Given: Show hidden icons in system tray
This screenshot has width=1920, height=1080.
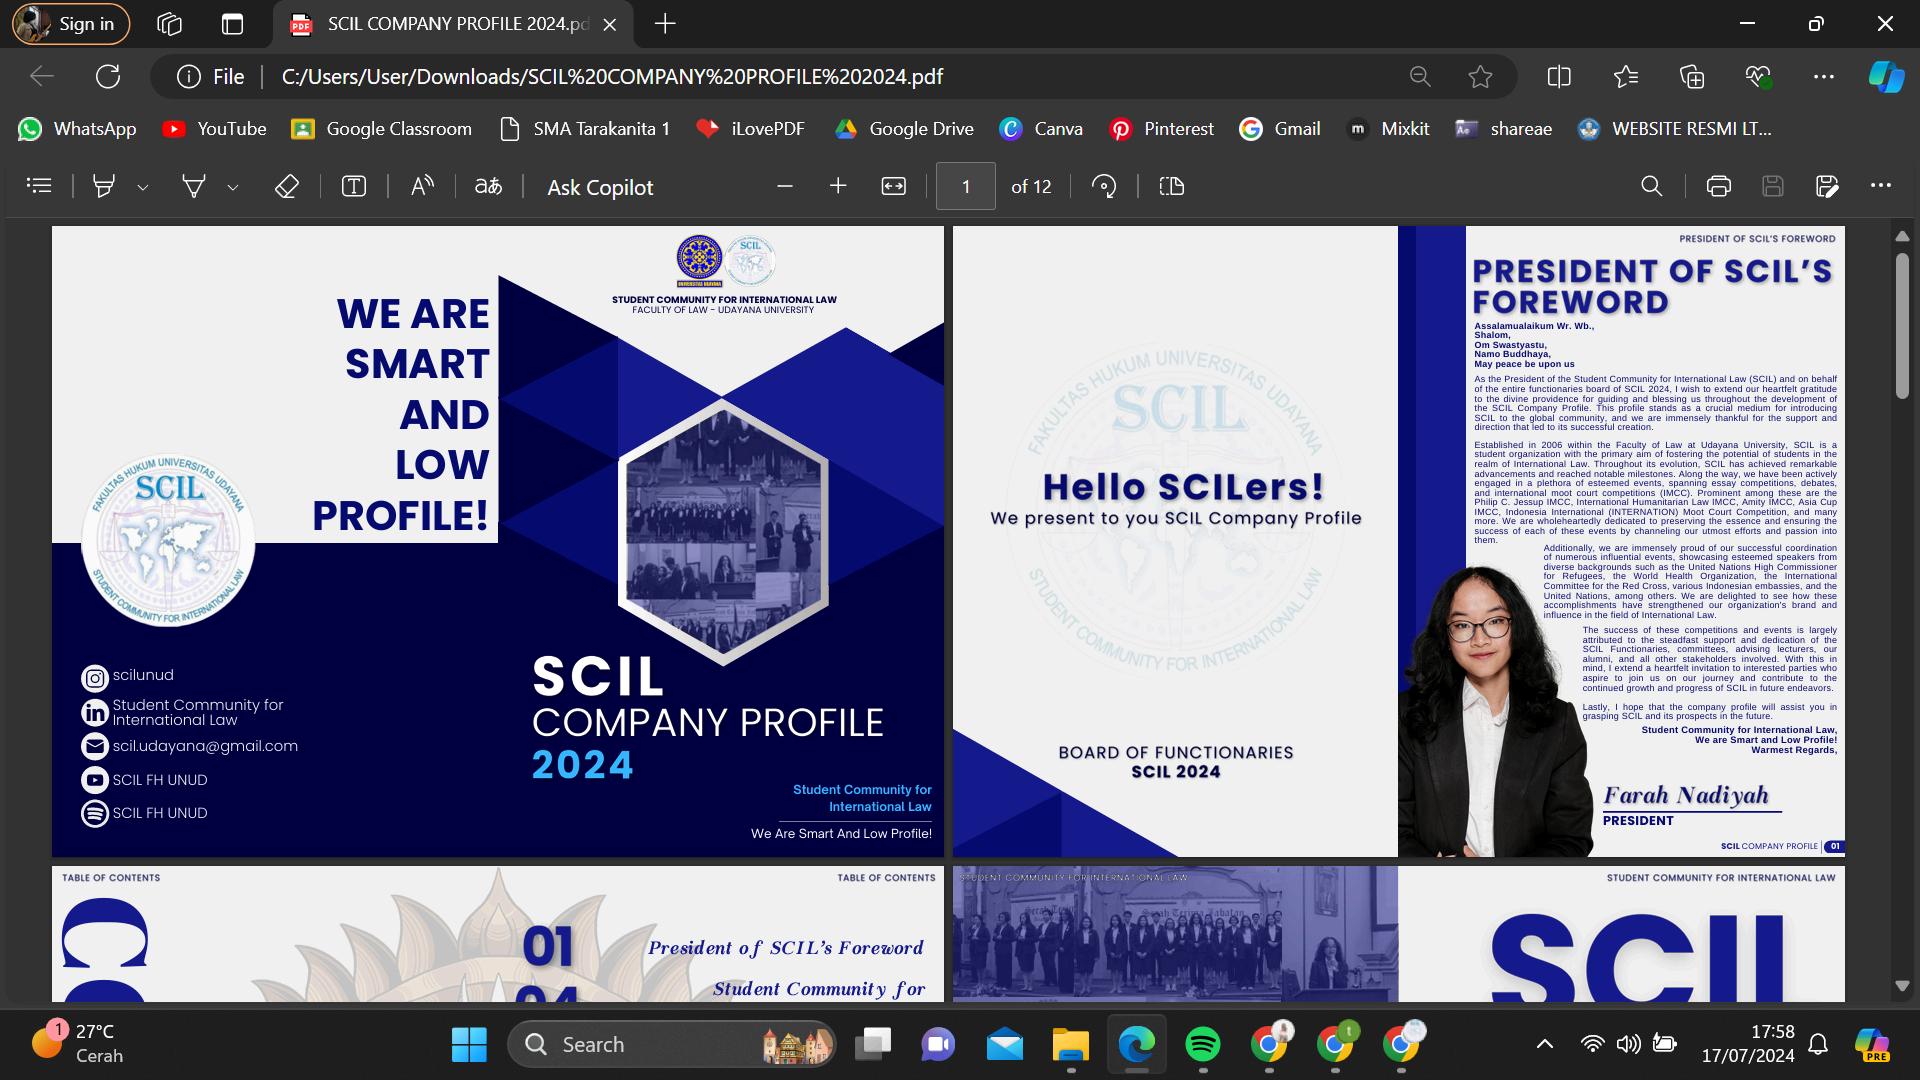Looking at the screenshot, I should pos(1544,1044).
